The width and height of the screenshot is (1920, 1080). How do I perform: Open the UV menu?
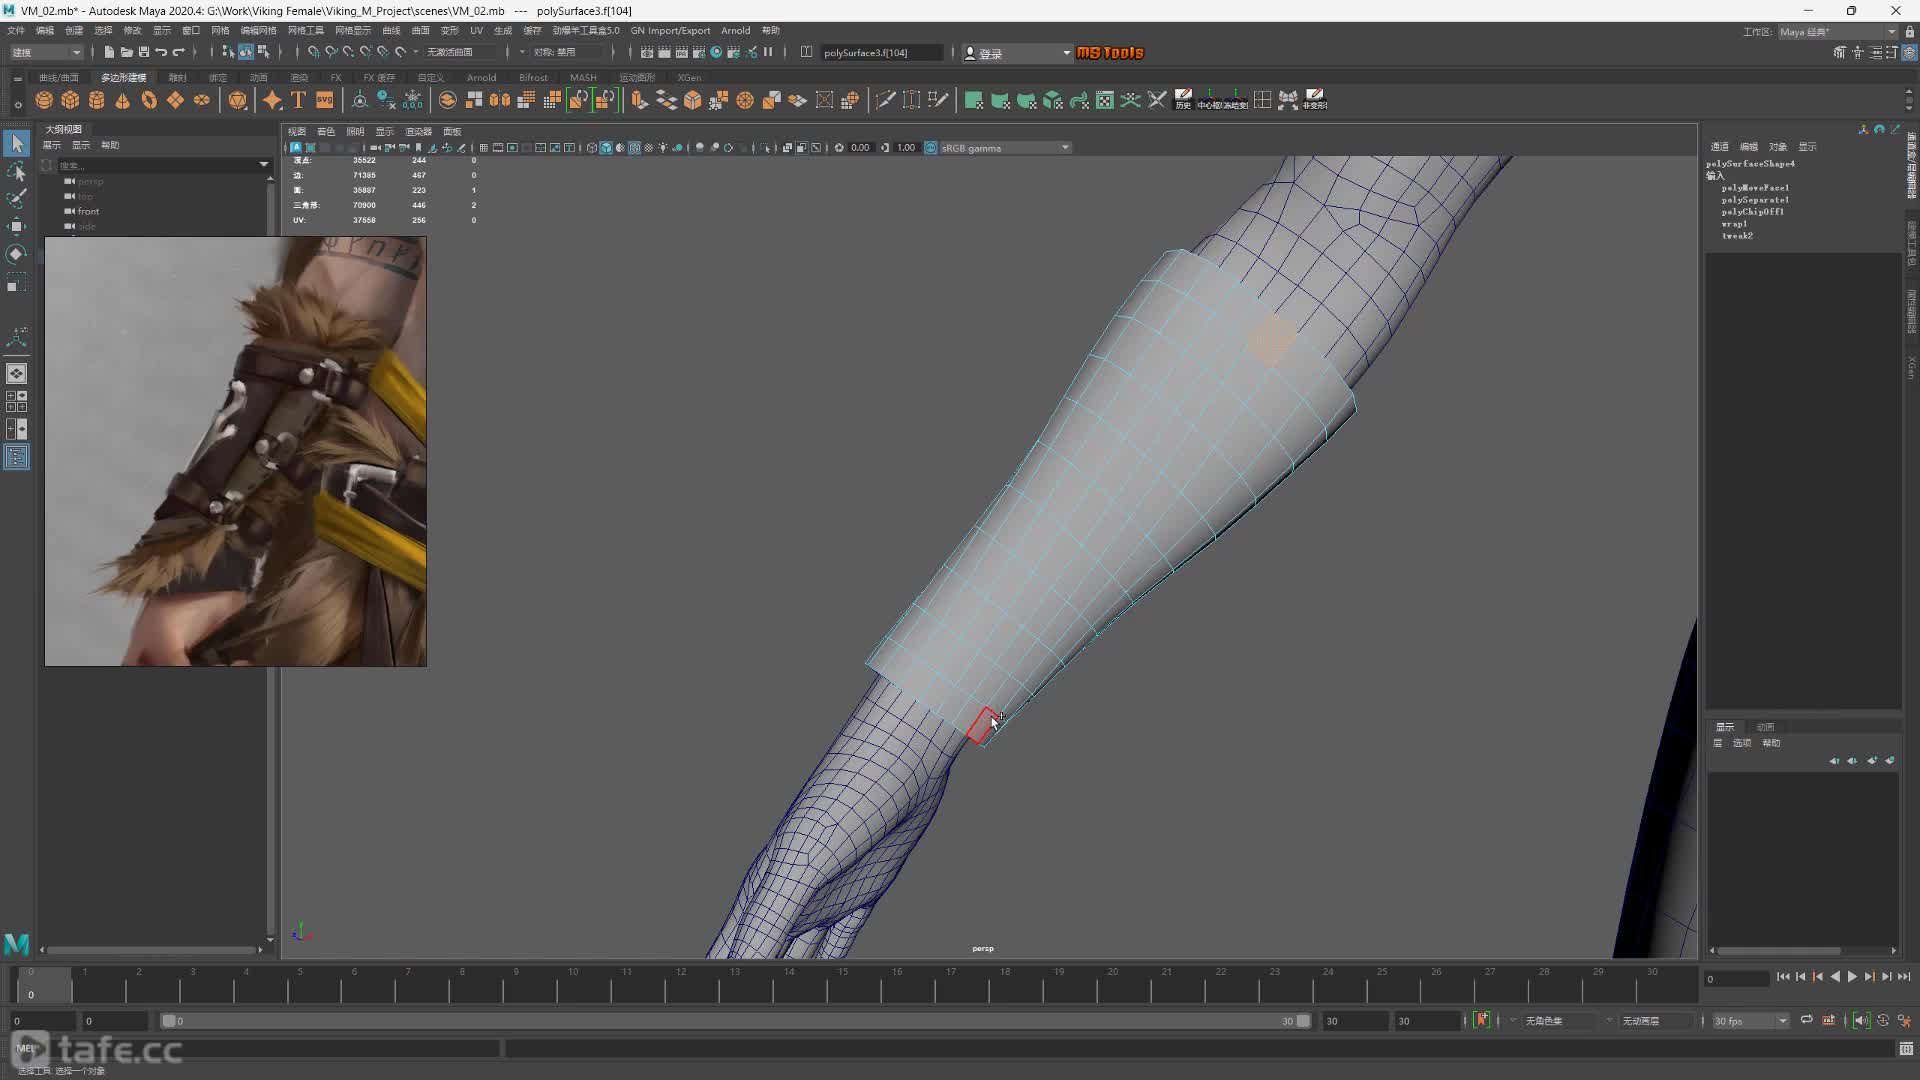[x=476, y=30]
